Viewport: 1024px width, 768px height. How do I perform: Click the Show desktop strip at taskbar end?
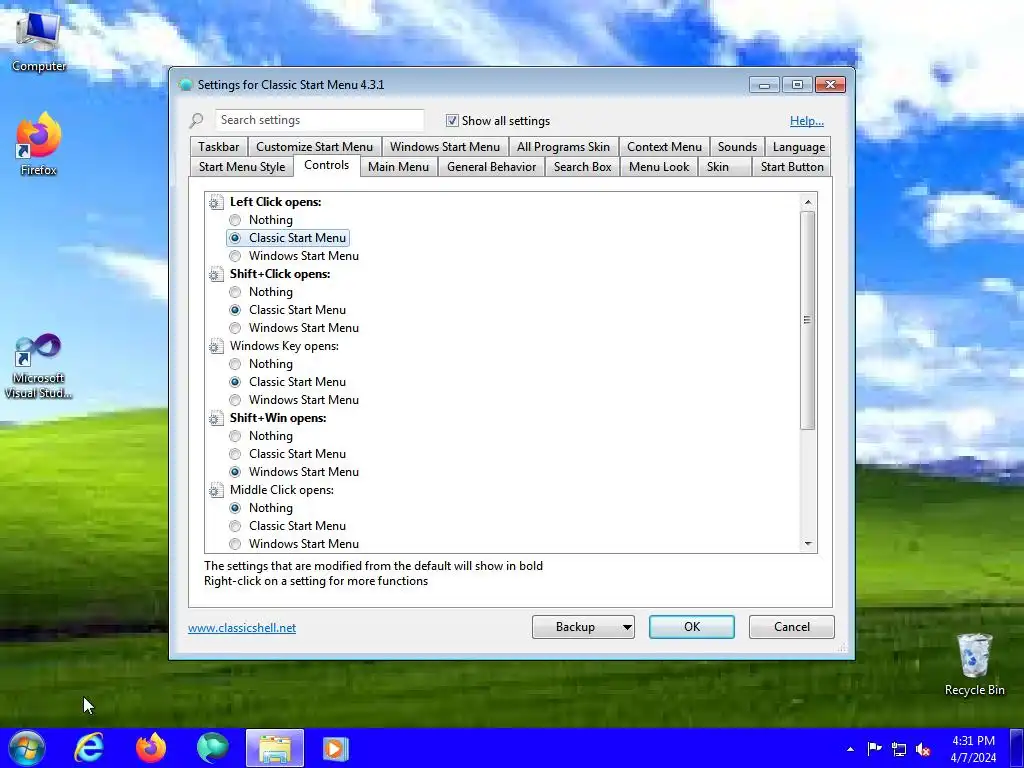1017,748
